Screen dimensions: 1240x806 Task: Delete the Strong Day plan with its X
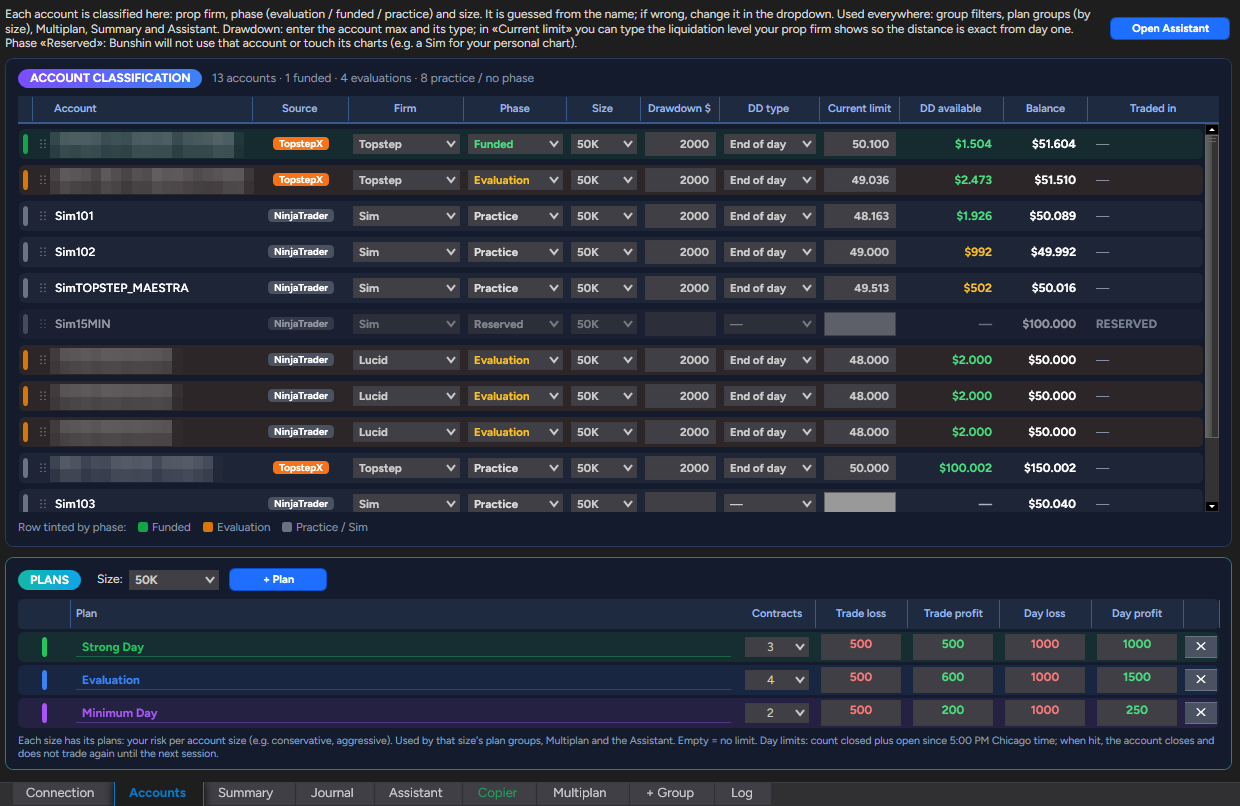pos(1201,646)
